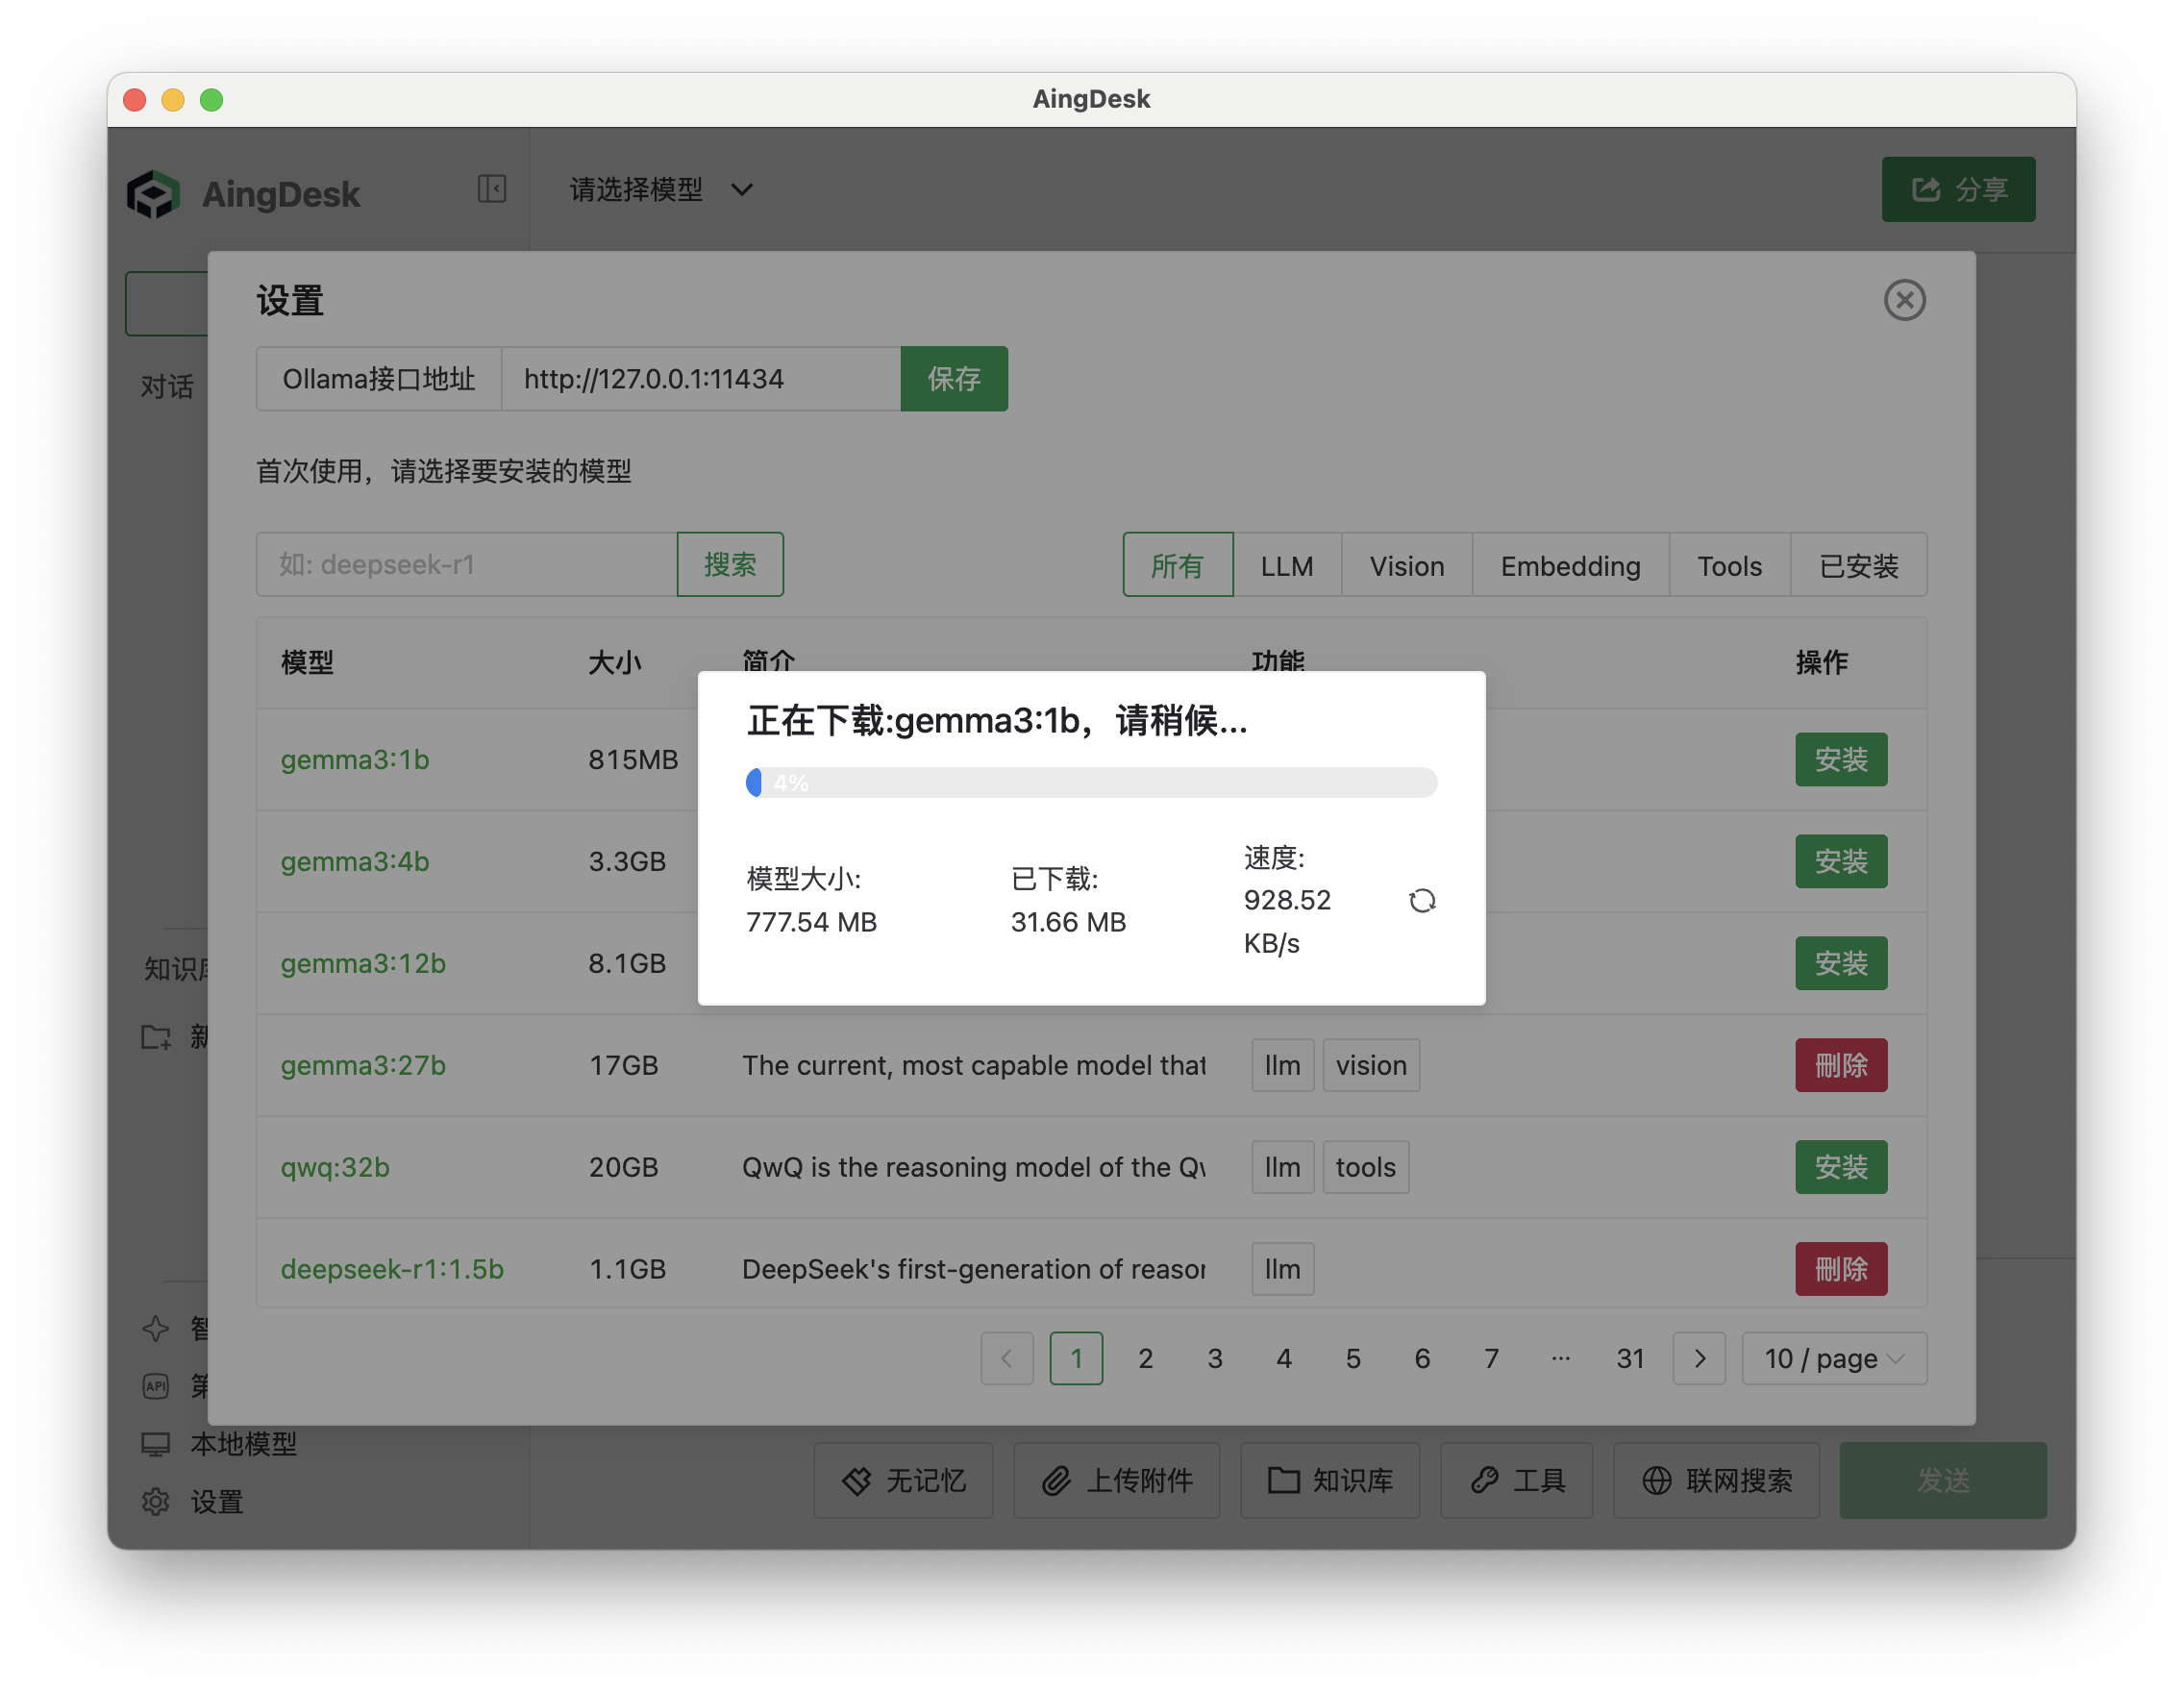Click the web search globe button
This screenshot has height=1692, width=2184.
(x=1716, y=1480)
